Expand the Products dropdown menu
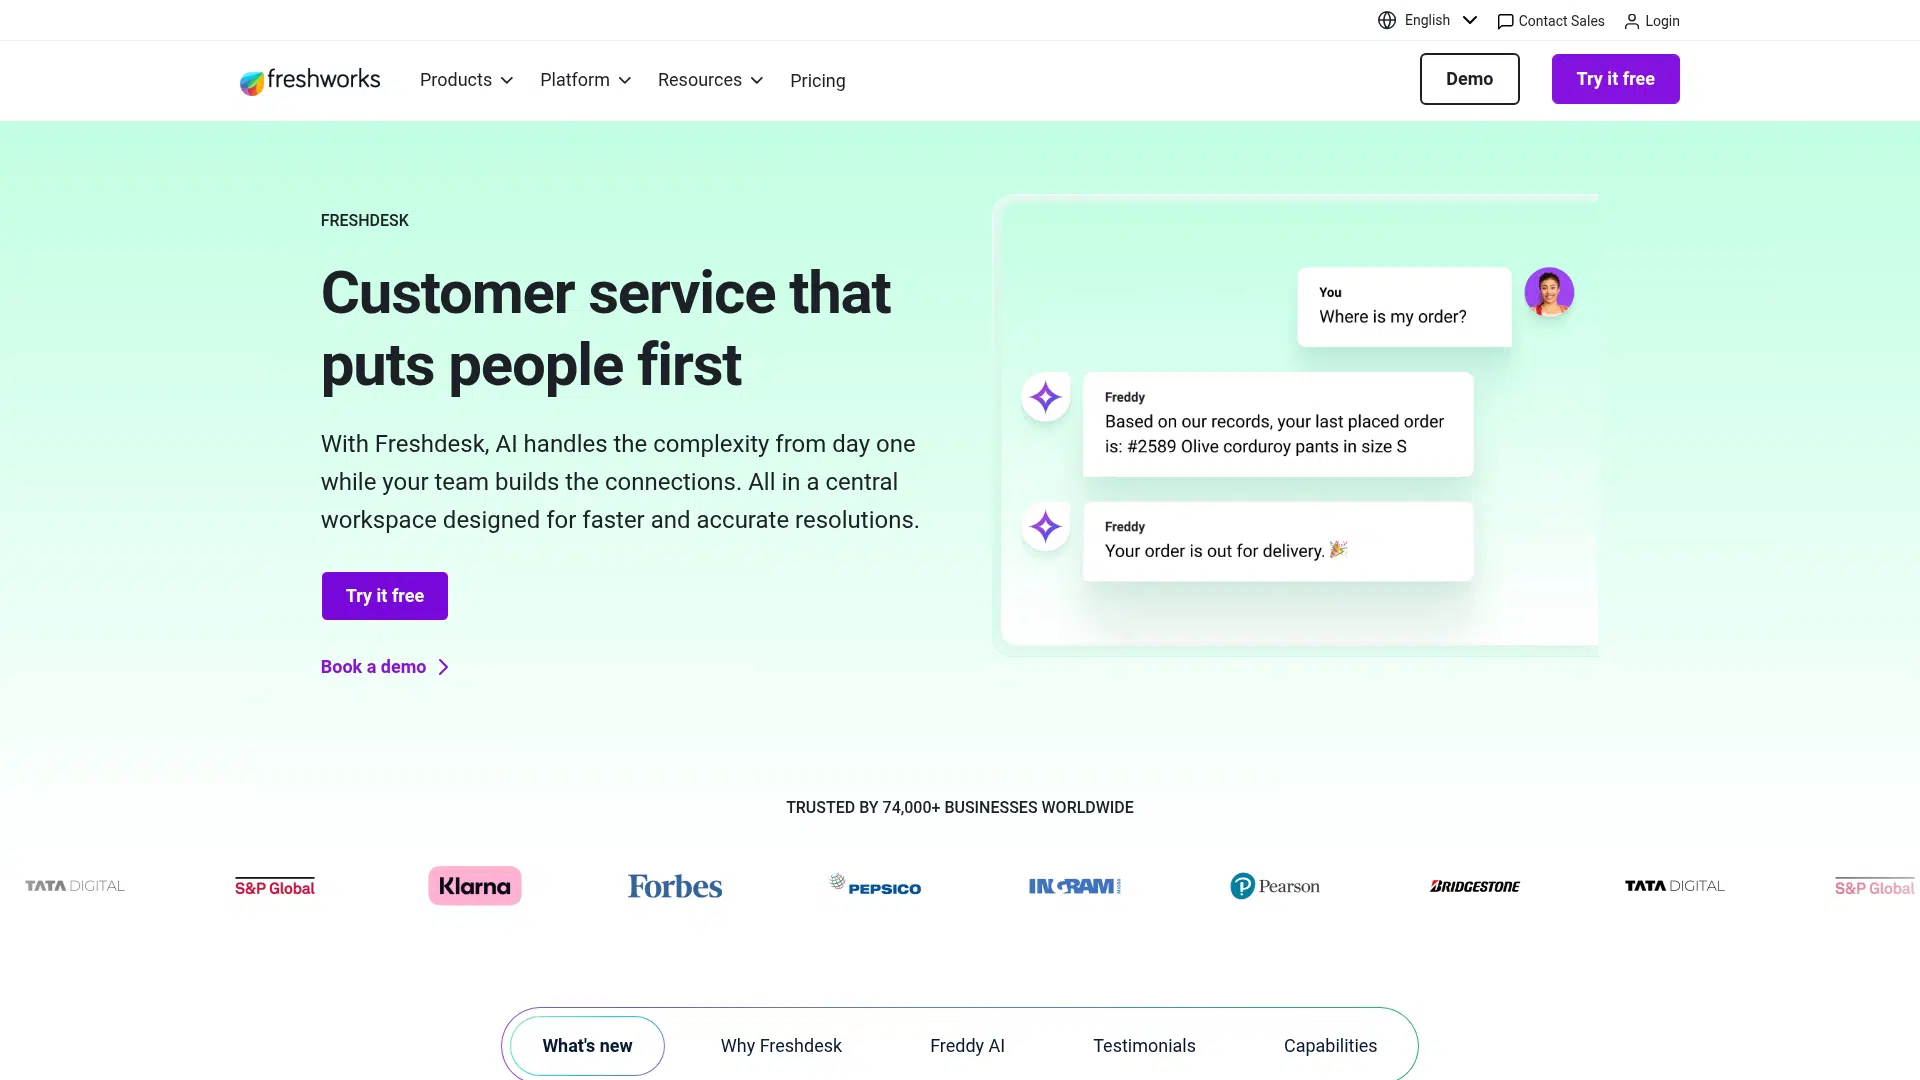The width and height of the screenshot is (1920, 1080). pyautogui.click(x=466, y=80)
